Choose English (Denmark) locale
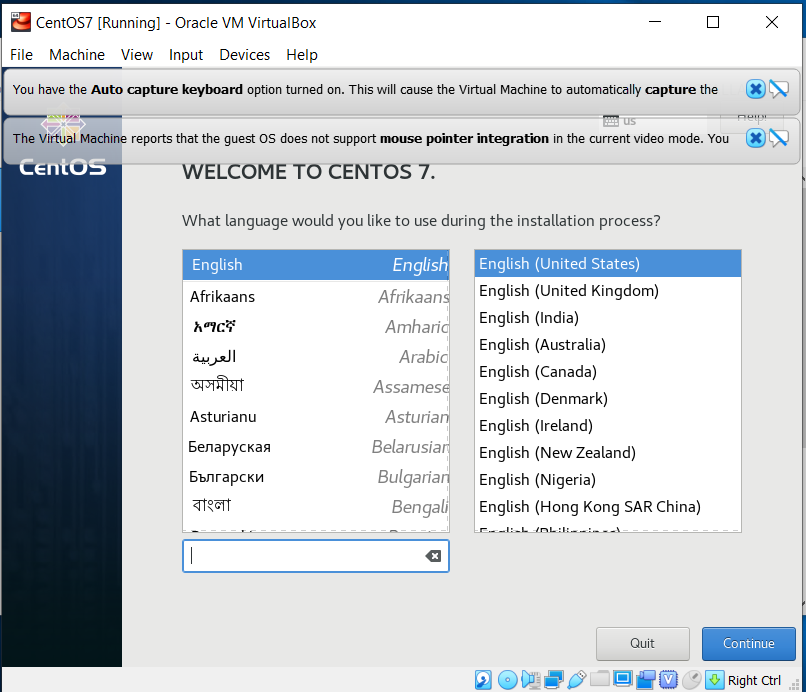806x692 pixels. coord(608,399)
